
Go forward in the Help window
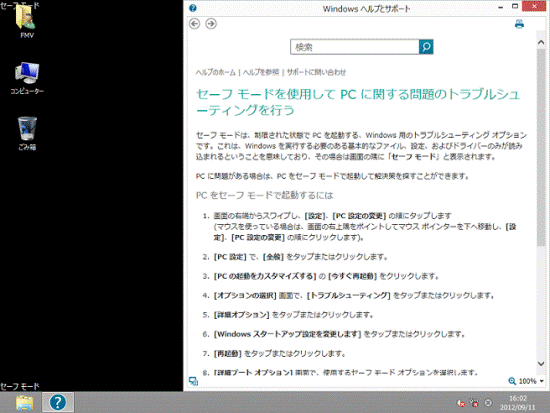click(211, 24)
